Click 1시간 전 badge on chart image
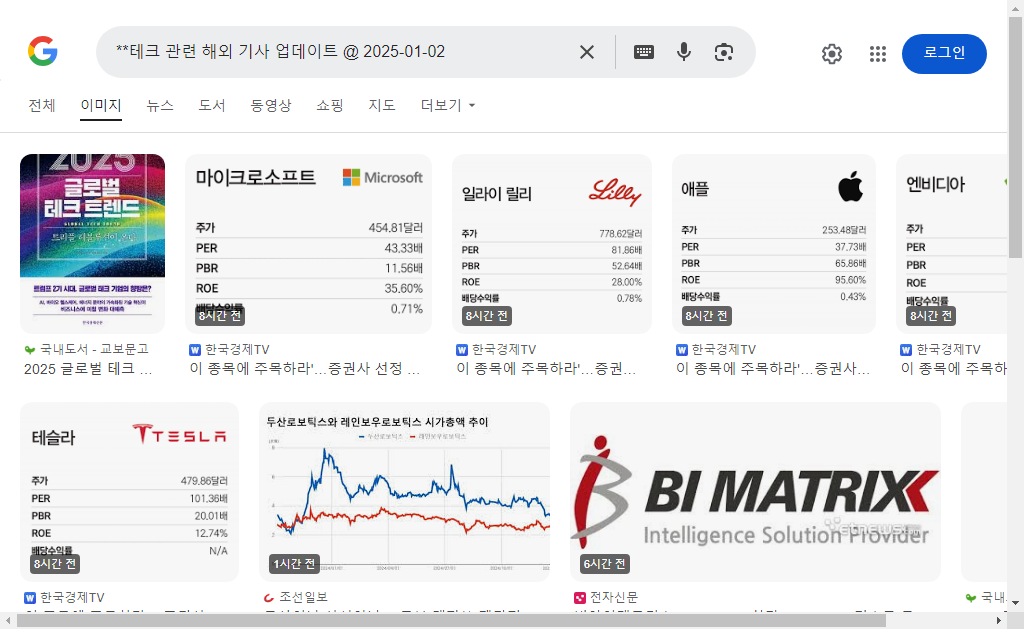This screenshot has height=629, width=1024. tap(294, 564)
